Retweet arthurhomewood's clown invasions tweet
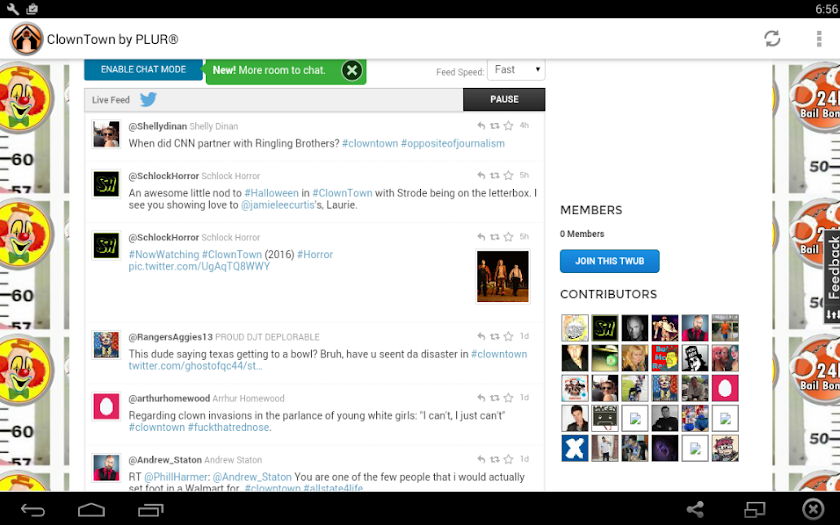840x525 pixels. coord(495,398)
